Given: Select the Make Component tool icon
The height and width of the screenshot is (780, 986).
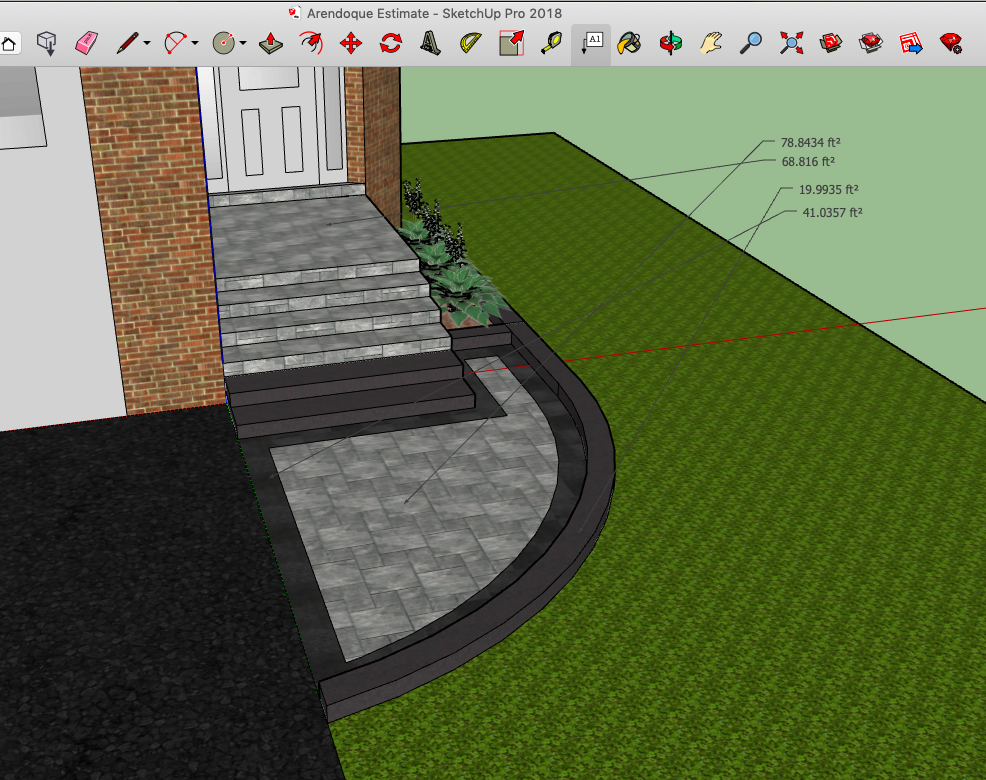Looking at the screenshot, I should coord(47,43).
